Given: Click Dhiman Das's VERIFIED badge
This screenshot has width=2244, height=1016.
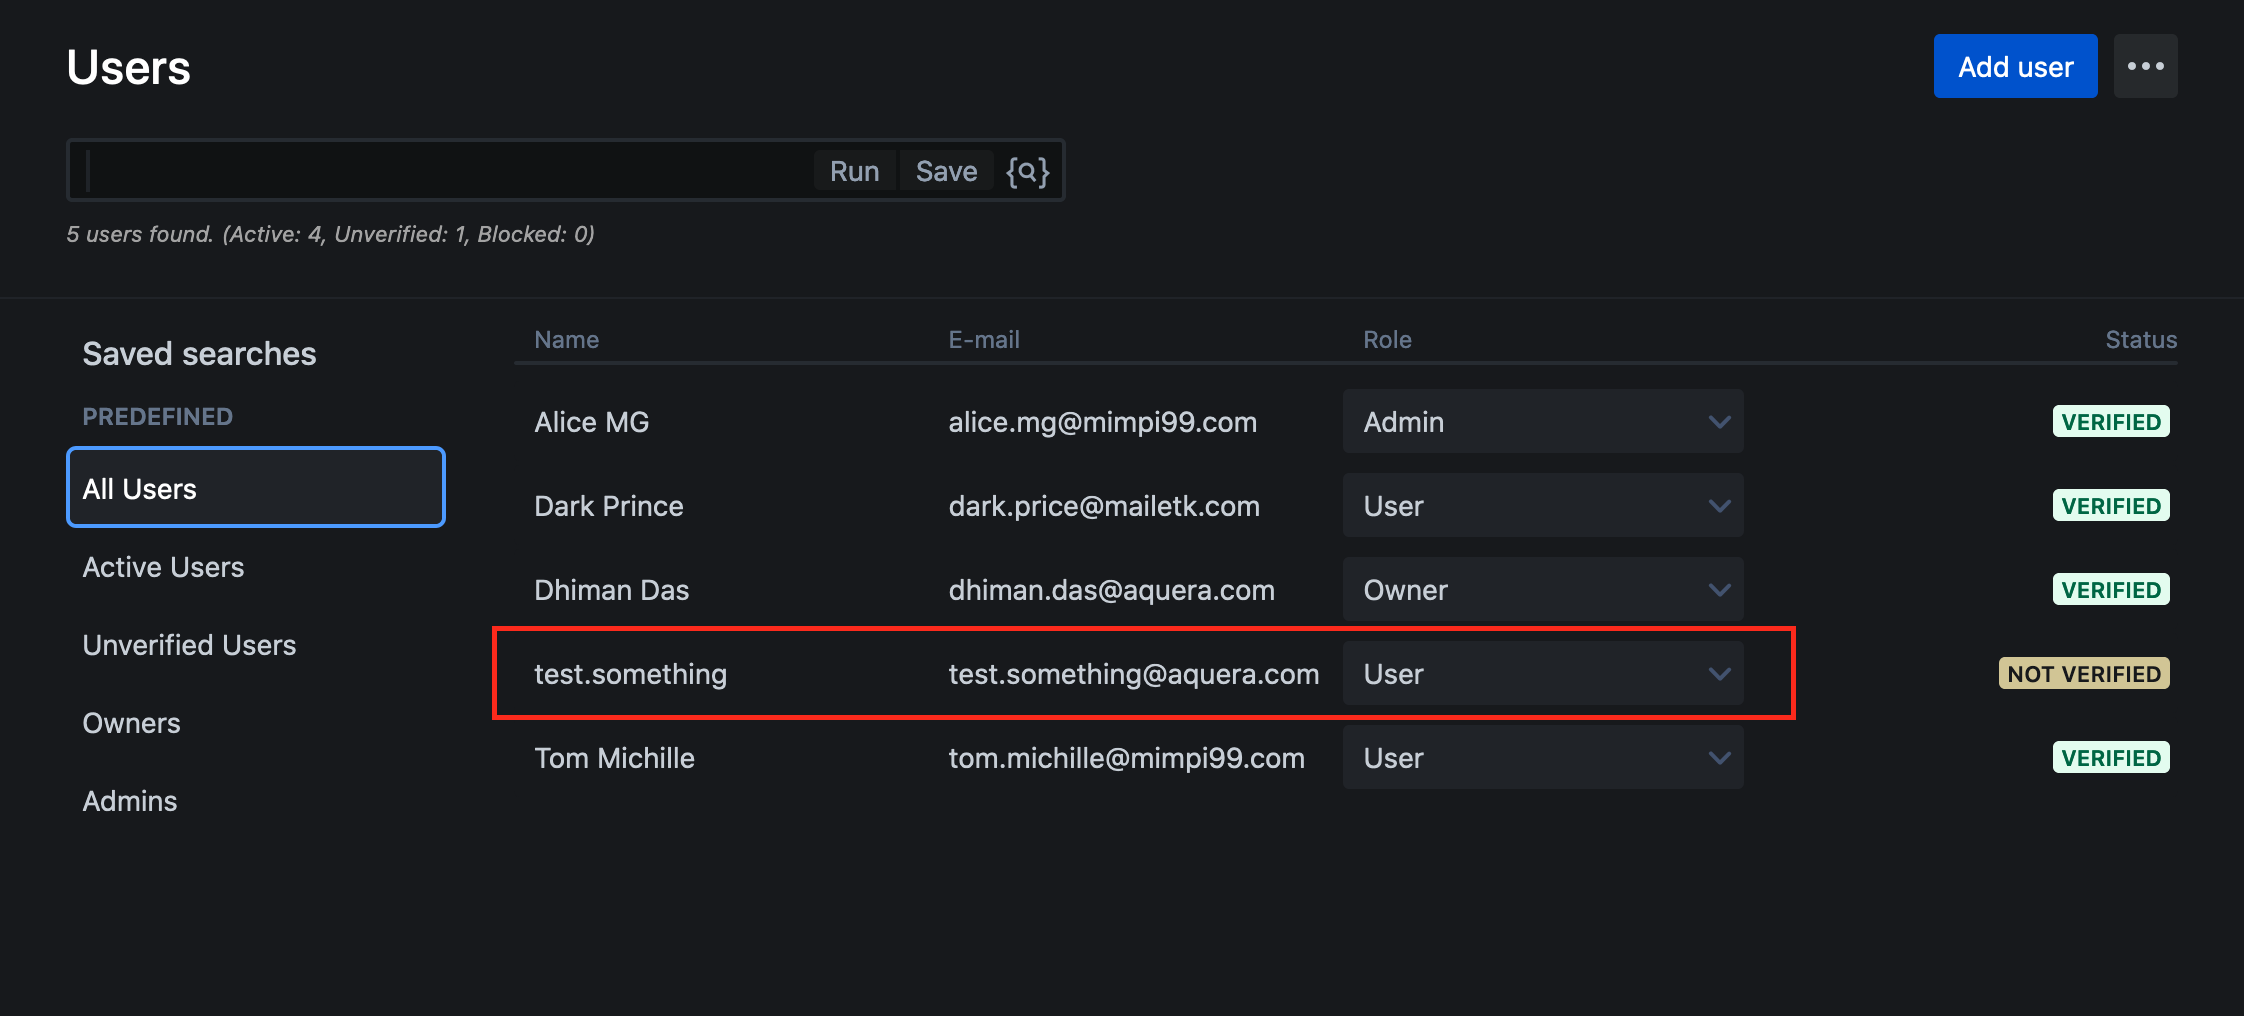Looking at the screenshot, I should point(2111,589).
